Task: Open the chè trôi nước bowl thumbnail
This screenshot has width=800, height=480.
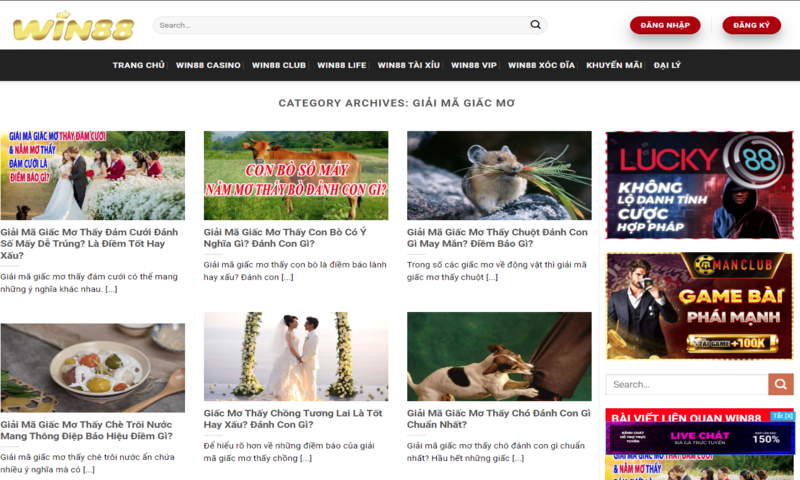Action: point(92,368)
